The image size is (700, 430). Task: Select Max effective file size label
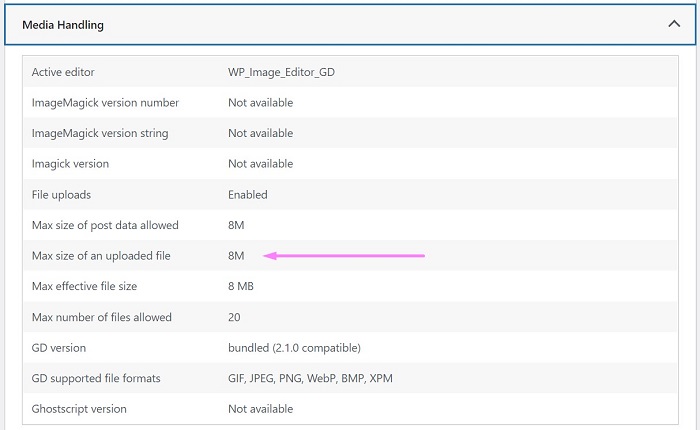[84, 286]
